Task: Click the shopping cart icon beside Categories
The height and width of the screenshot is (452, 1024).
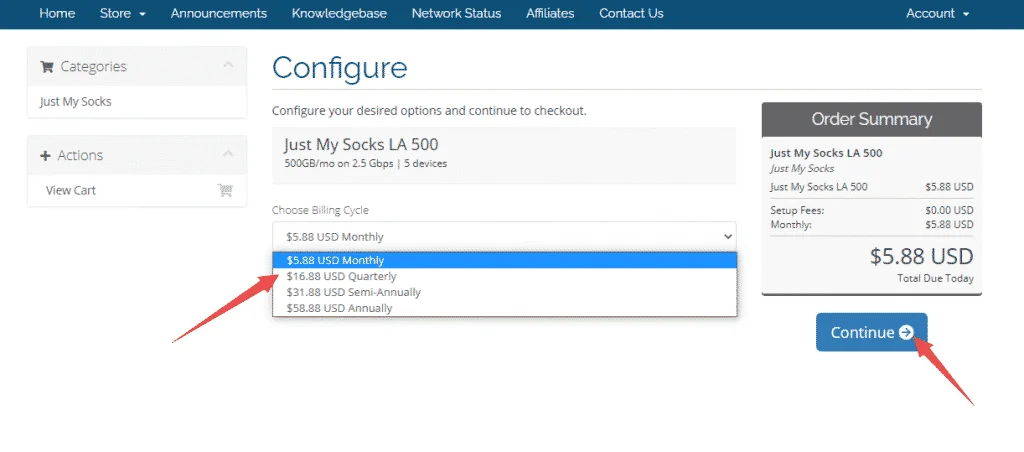Action: point(46,67)
